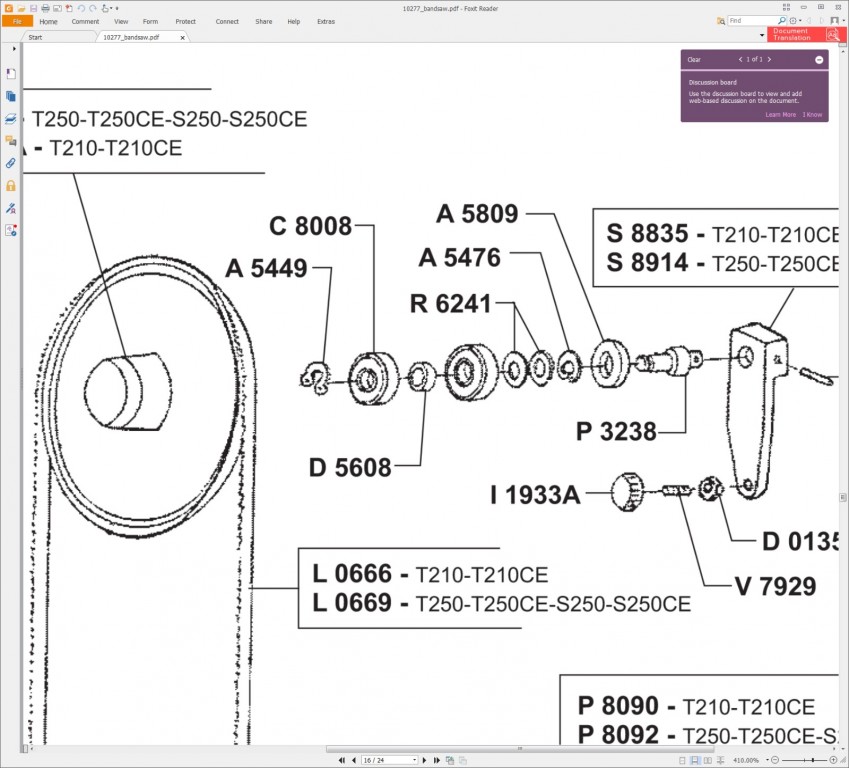849x768 pixels.
Task: Jump to first page in status bar
Action: (342, 760)
